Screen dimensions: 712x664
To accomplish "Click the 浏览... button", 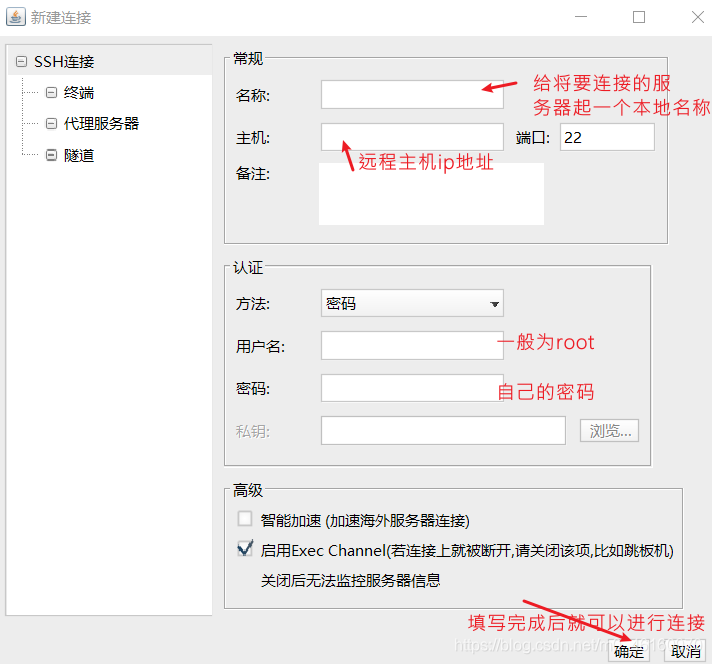I will [609, 431].
